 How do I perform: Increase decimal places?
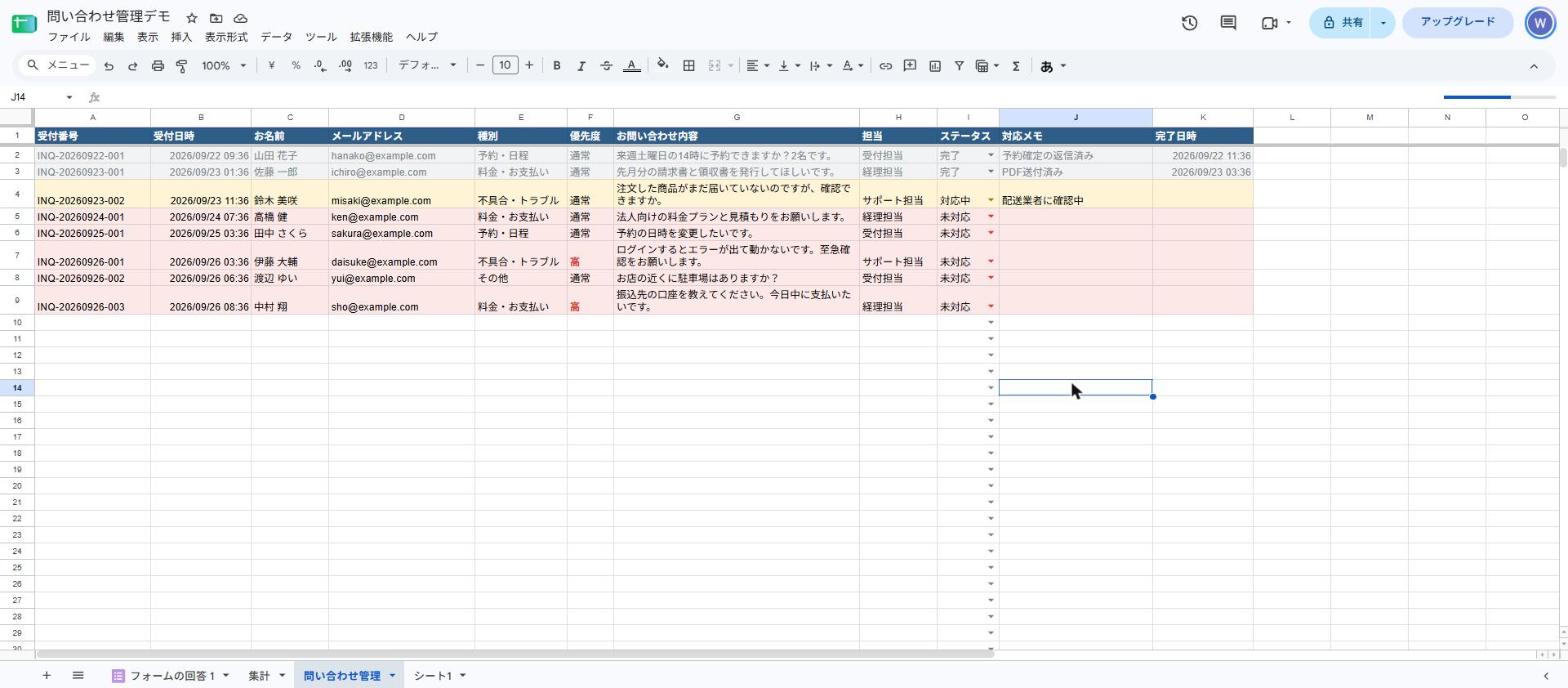345,66
